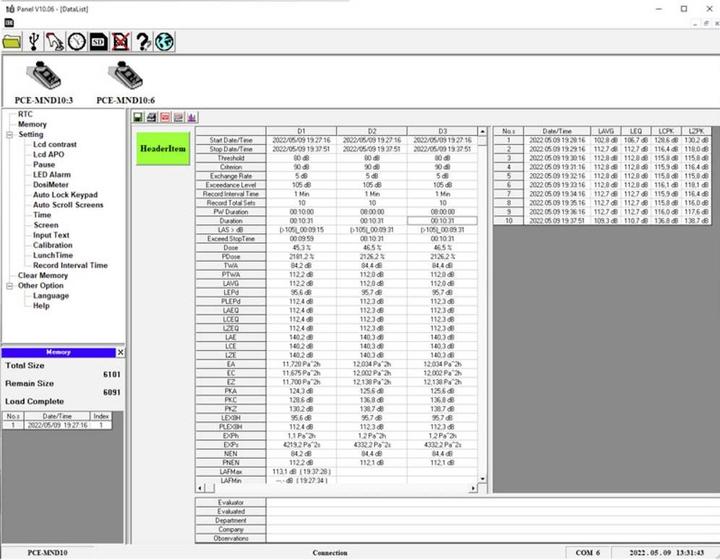Click the crossed-out red memory clear icon
The height and width of the screenshot is (560, 720).
(x=120, y=42)
